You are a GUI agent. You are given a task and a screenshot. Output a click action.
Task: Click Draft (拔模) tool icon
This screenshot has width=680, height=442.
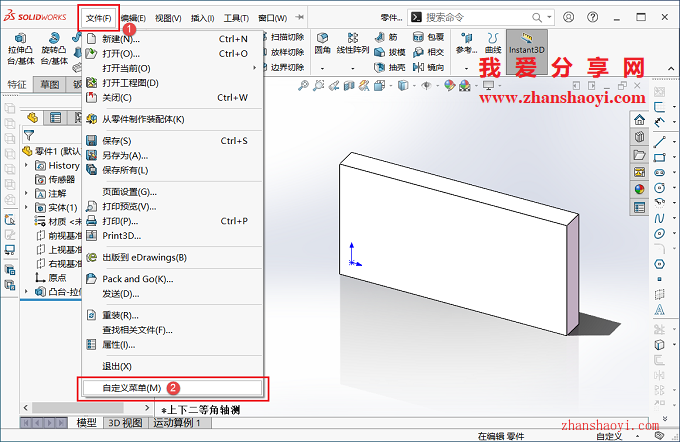[x=389, y=52]
